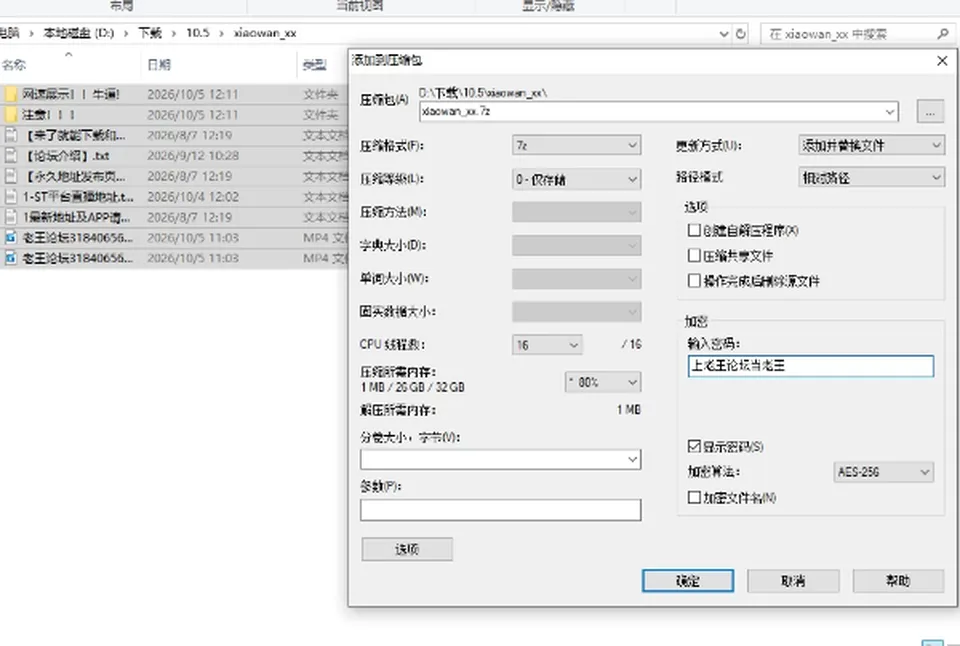Open 帮助 for the archive dialog
Image resolution: width=960 pixels, height=646 pixels.
click(x=898, y=581)
